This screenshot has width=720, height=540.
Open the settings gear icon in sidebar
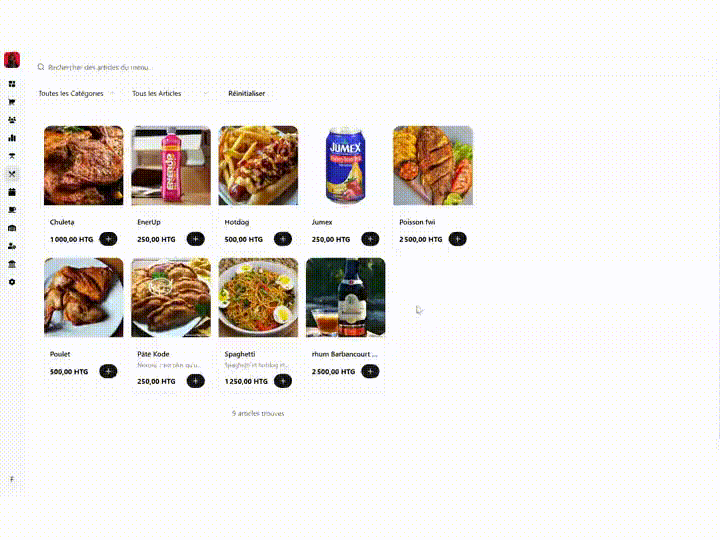point(12,282)
